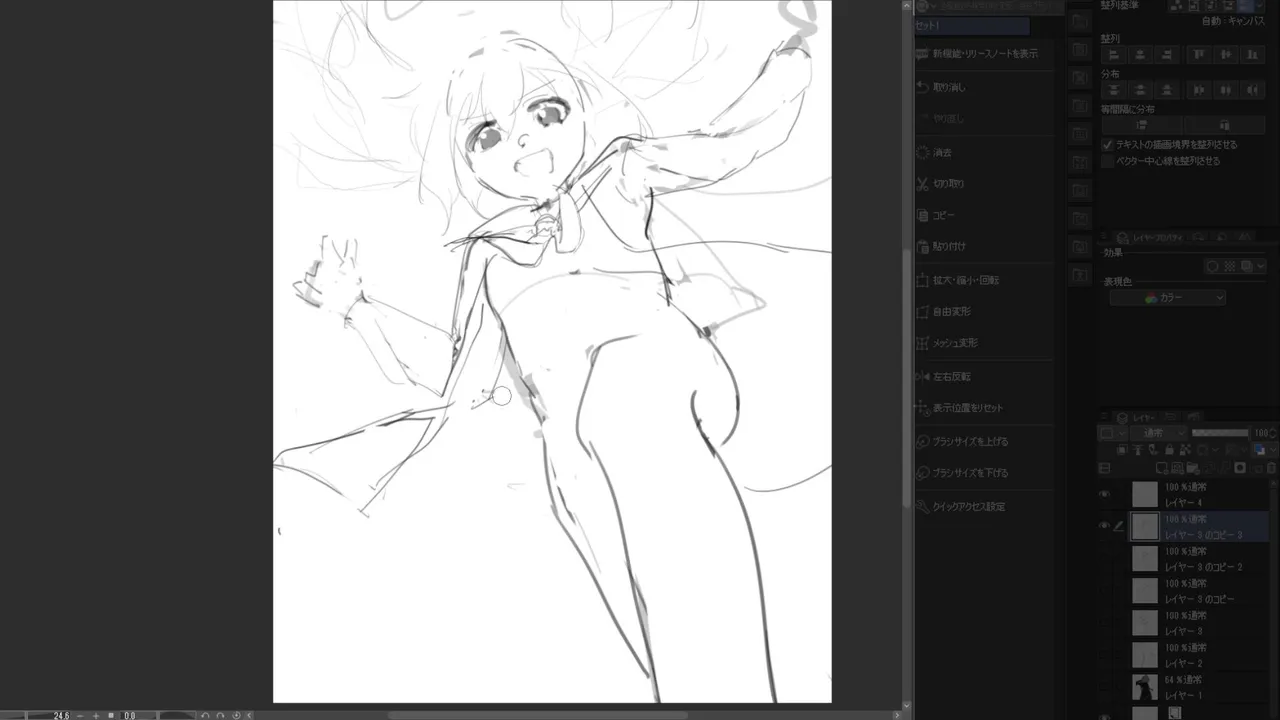
Task: Click align right edges icon under 整列
Action: coord(1166,55)
